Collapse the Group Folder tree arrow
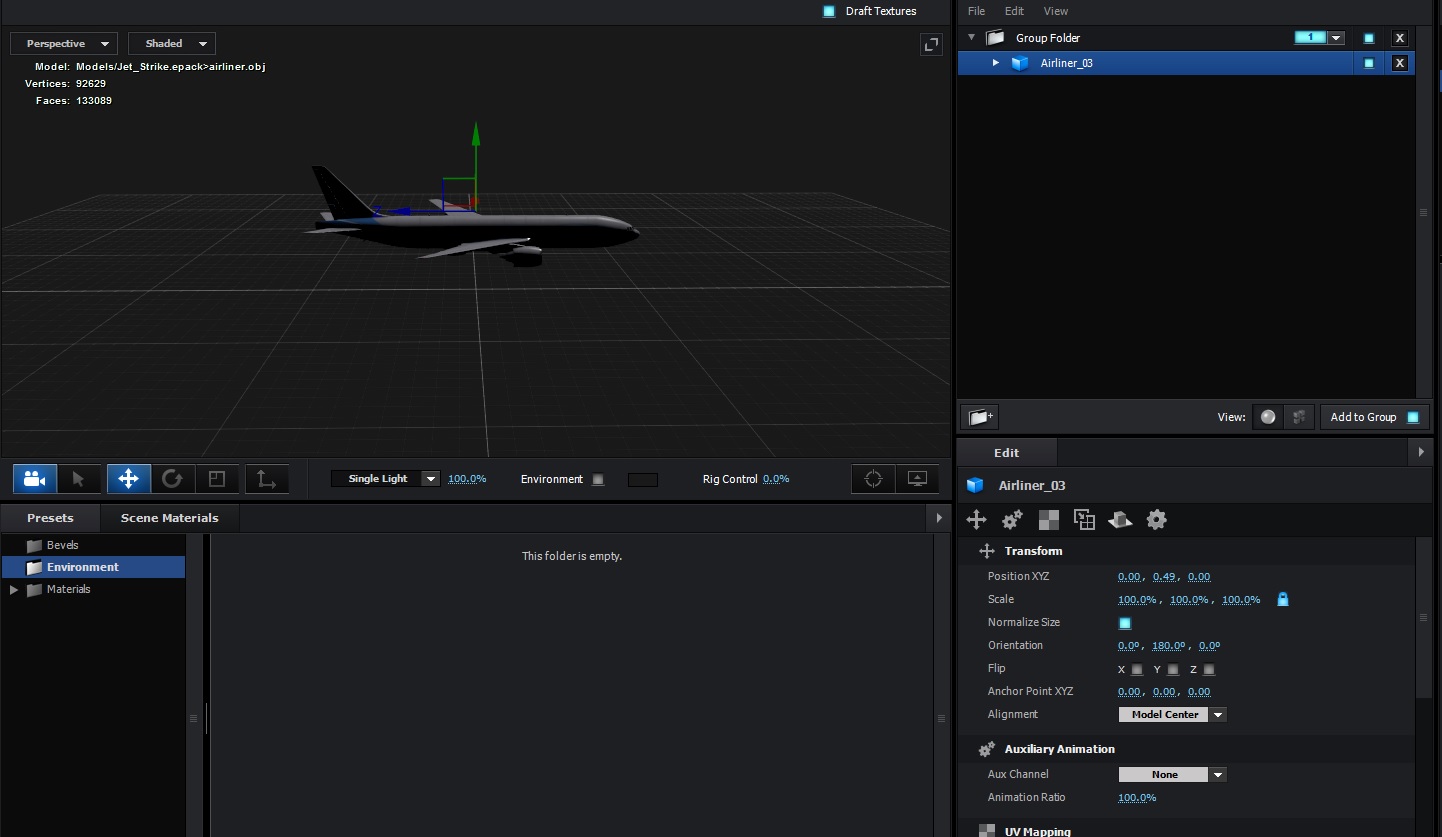 [x=971, y=37]
